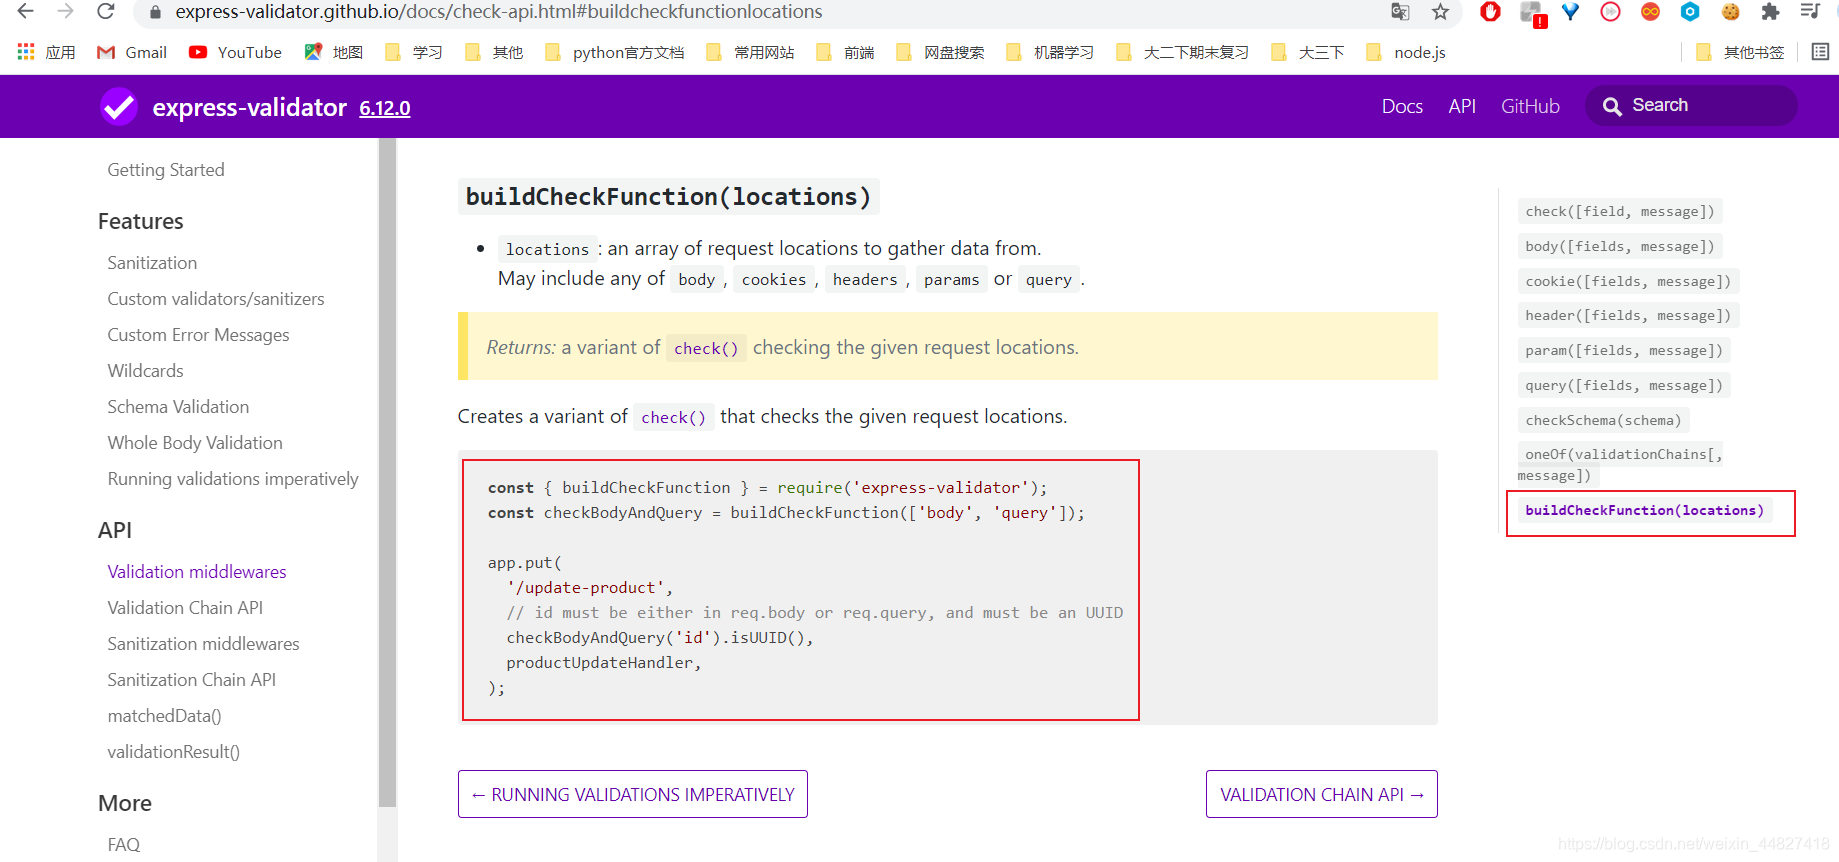Open matchedData() in sidebar
Viewport: 1839px width, 862px height.
click(x=164, y=716)
